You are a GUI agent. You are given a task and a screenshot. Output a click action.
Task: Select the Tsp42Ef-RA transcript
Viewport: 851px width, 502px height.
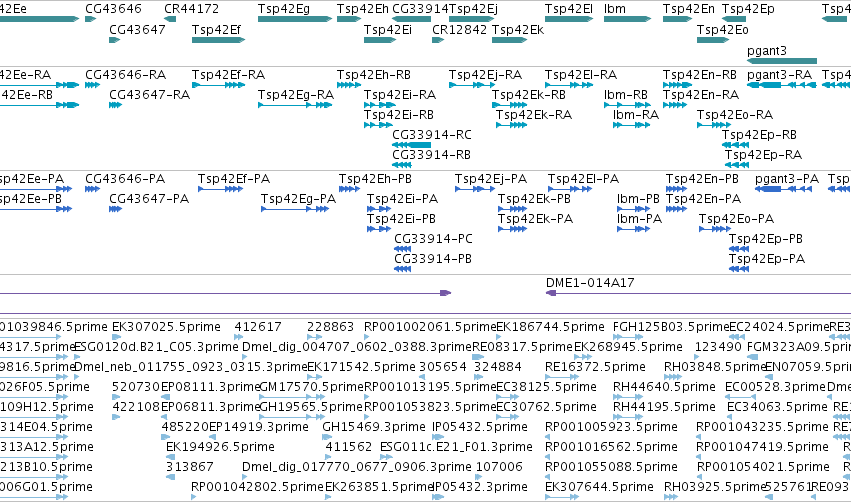pos(218,85)
